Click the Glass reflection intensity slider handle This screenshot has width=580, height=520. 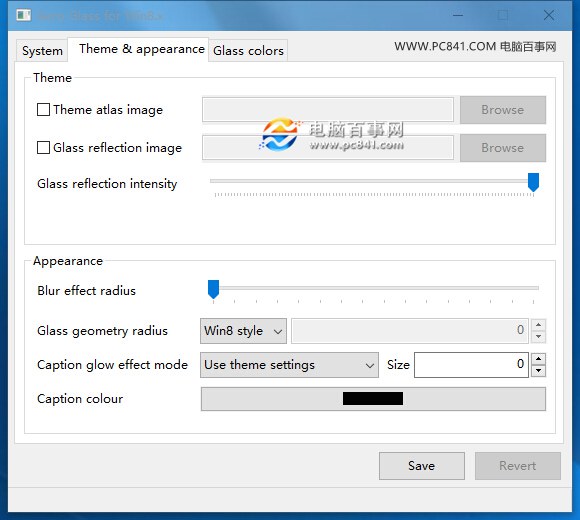[533, 182]
